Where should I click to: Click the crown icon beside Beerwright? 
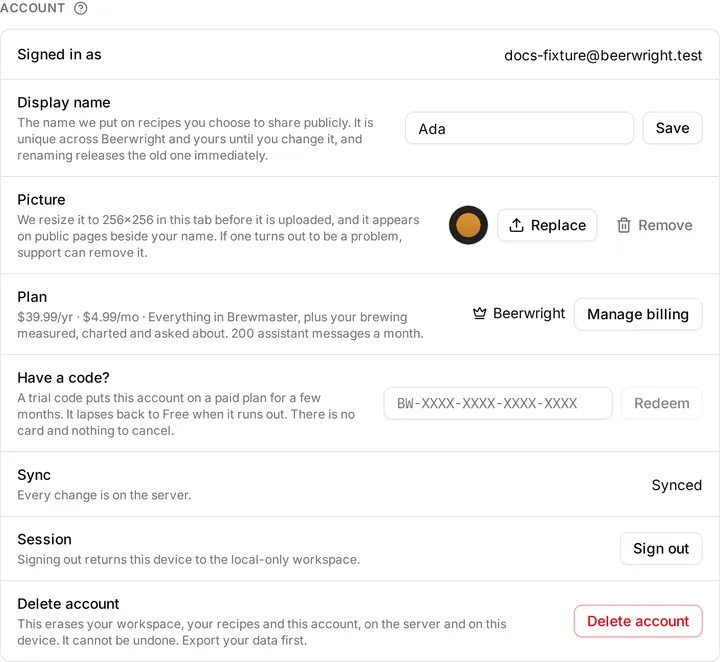(479, 313)
